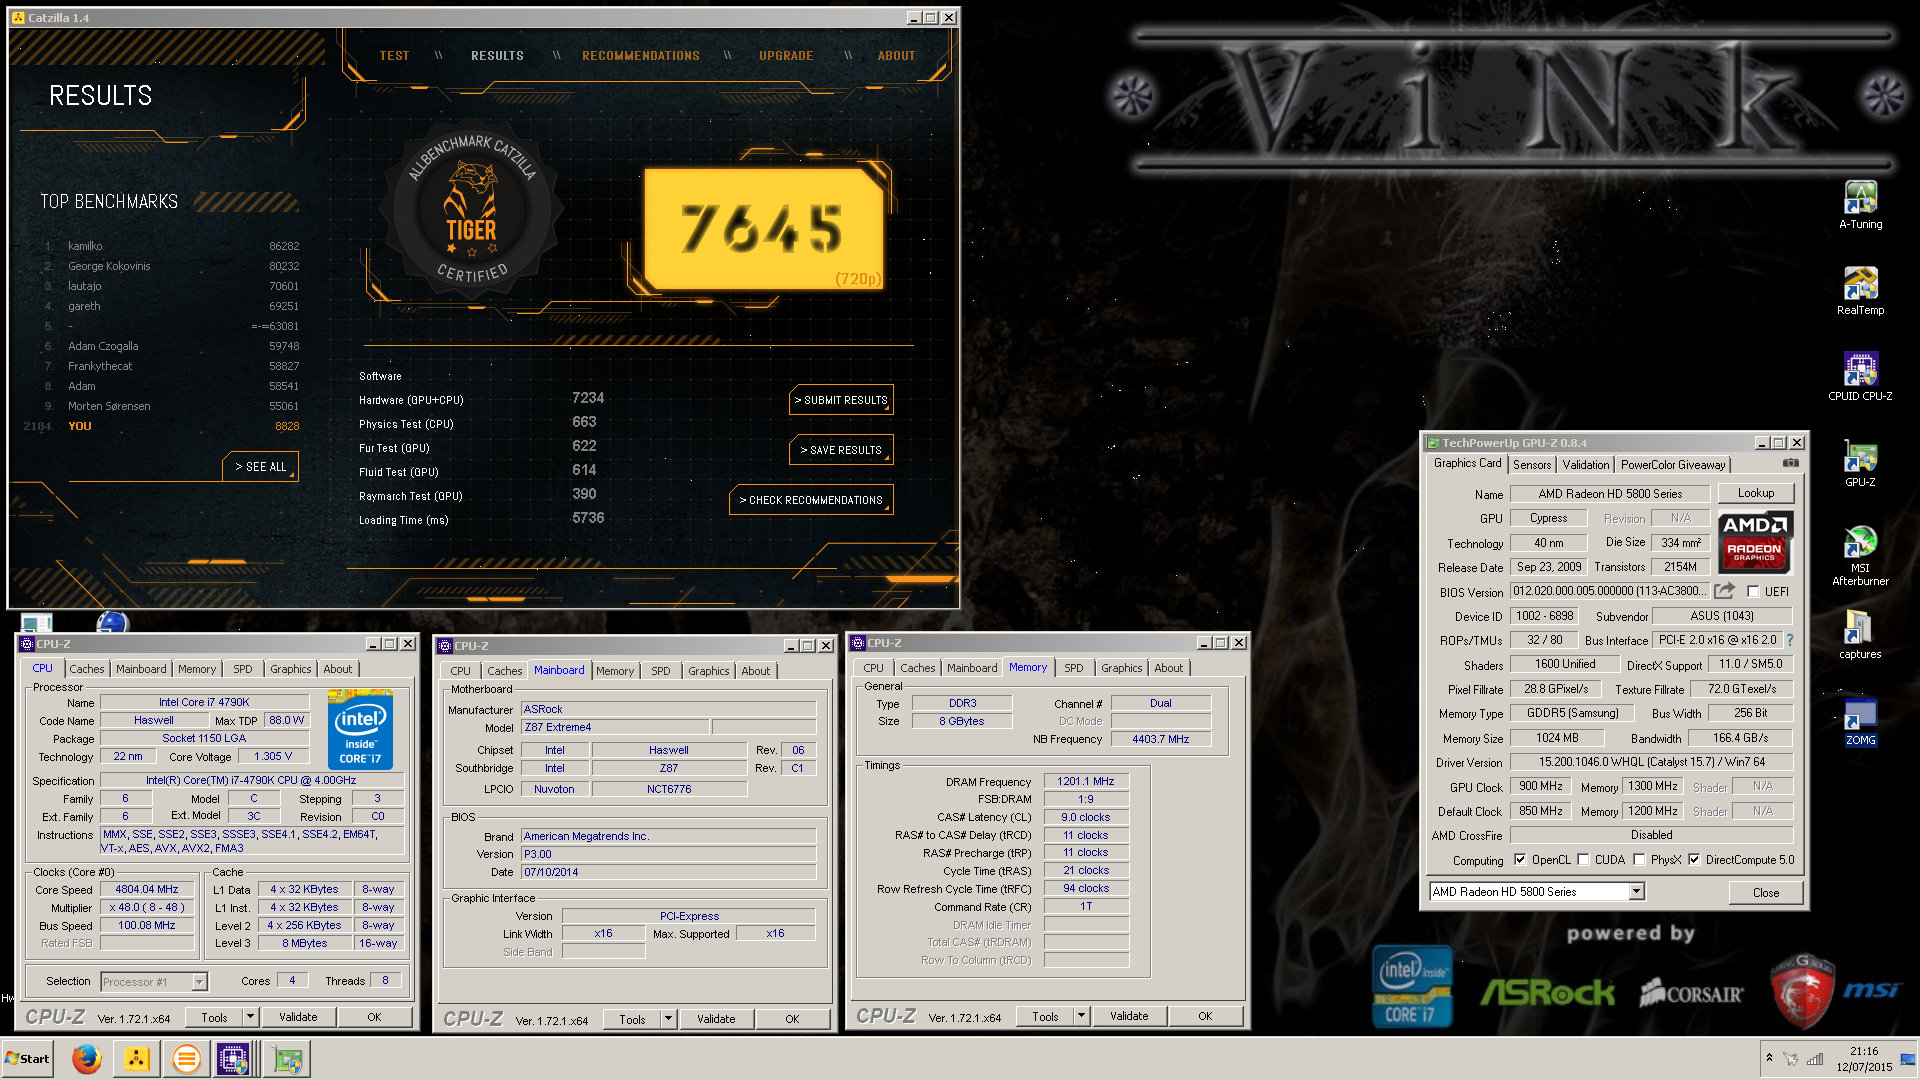Click SEE ALL under top benchmarks
Screen dimensions: 1920x1080
[x=260, y=467]
